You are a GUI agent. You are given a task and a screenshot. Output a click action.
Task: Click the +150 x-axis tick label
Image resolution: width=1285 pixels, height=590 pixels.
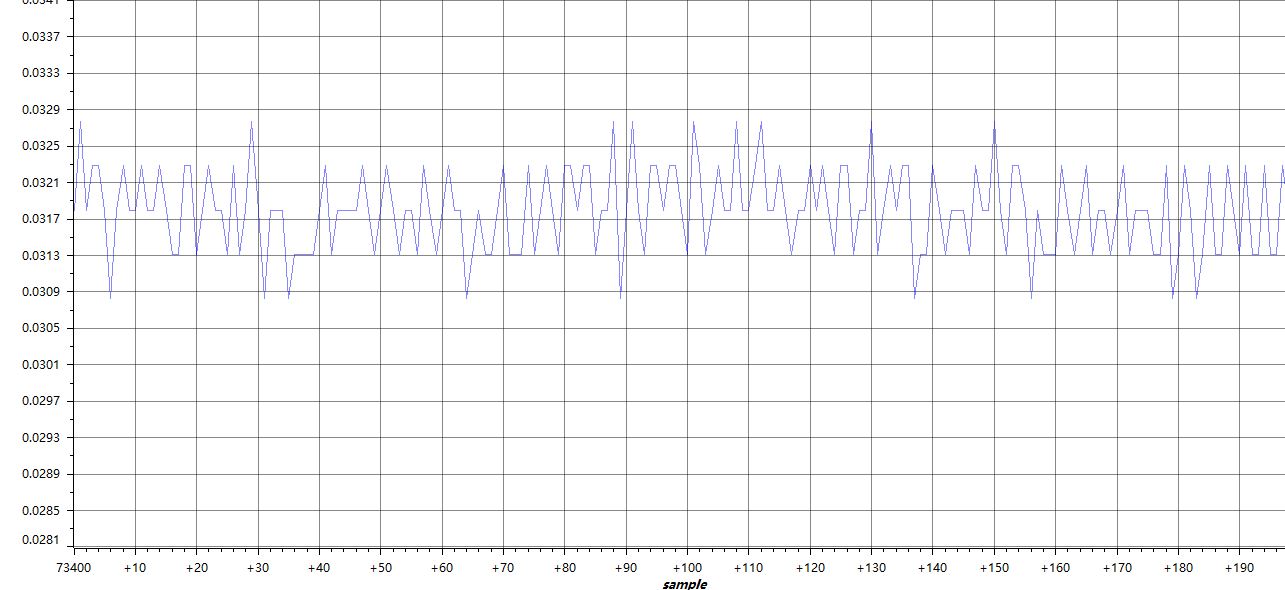tap(994, 567)
